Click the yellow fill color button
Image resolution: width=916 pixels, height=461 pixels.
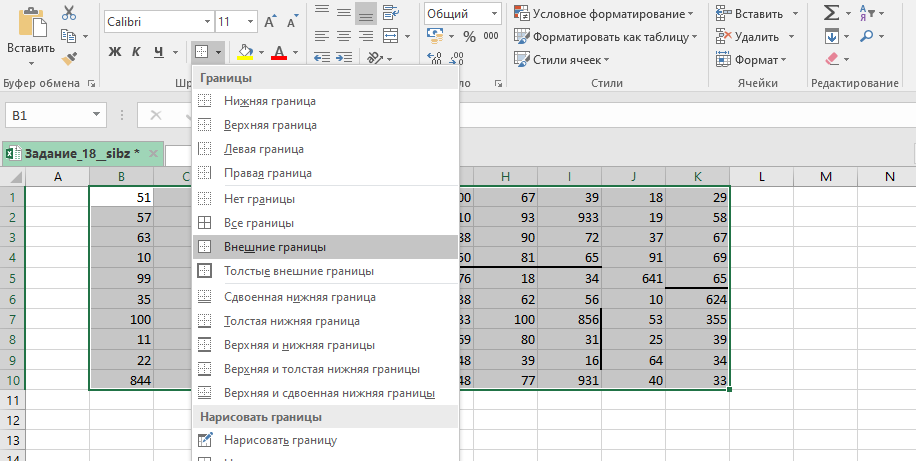[246, 51]
